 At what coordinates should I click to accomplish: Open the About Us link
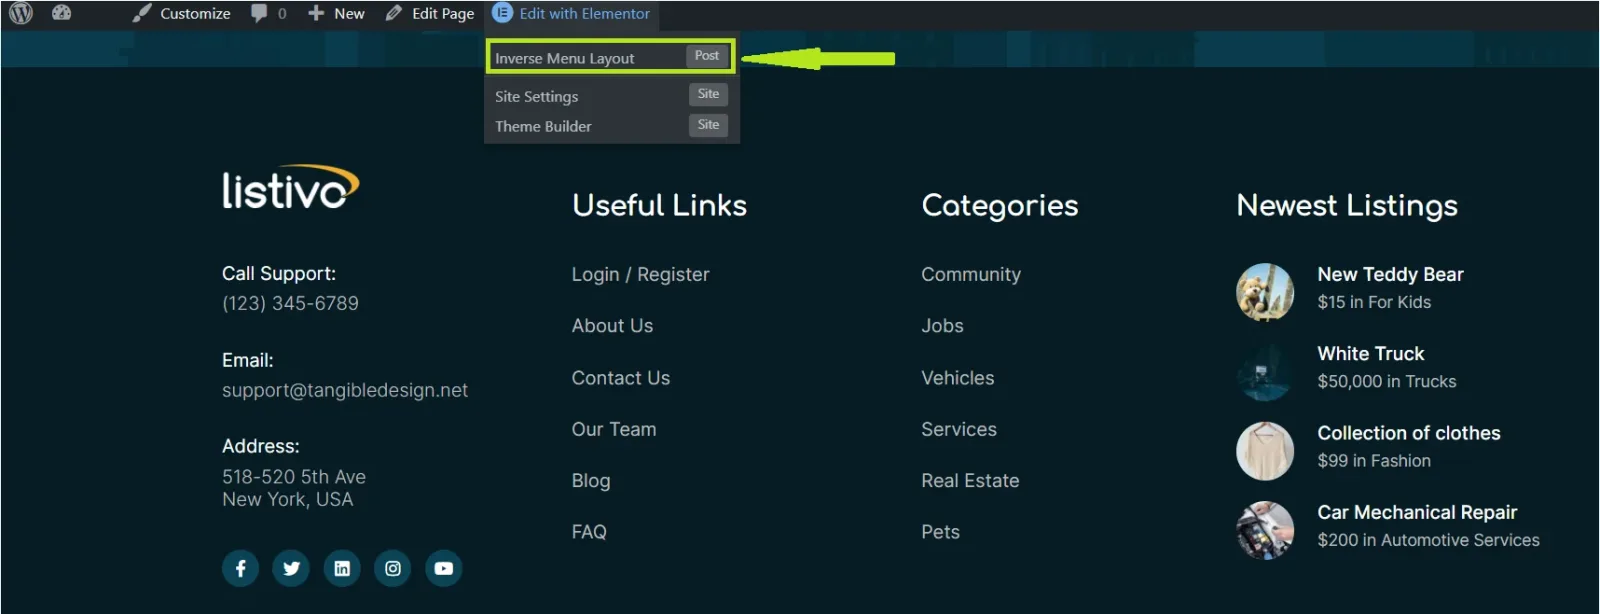(x=612, y=326)
